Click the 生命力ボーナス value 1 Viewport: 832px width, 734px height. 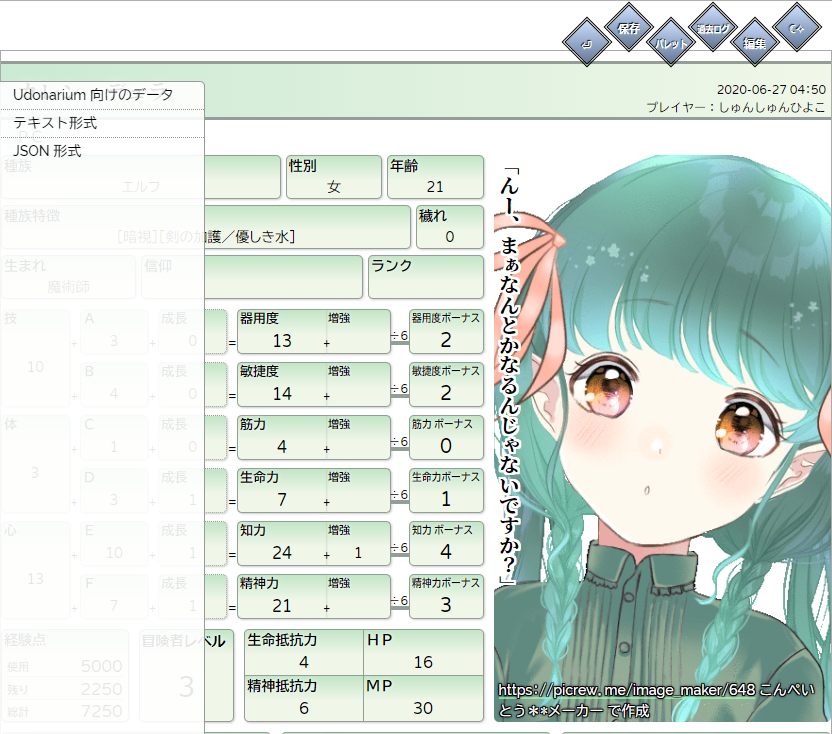point(446,499)
